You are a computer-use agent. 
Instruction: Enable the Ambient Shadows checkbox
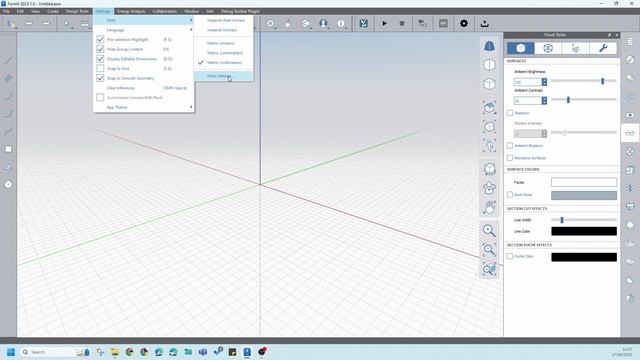[x=510, y=145]
